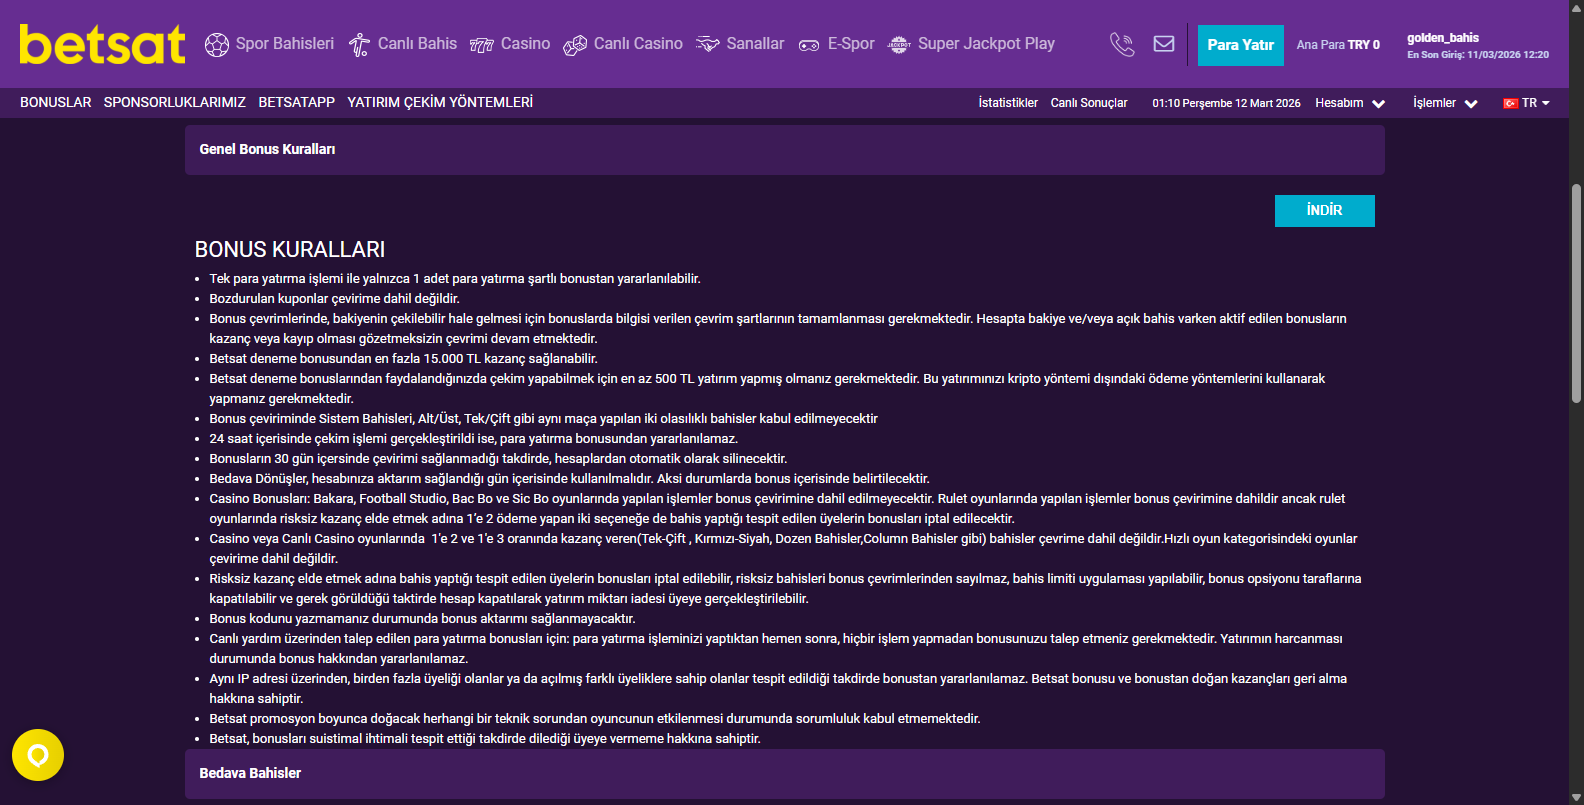The height and width of the screenshot is (805, 1584).
Task: Click rule starting 'Tek para yatırma işlemi'
Action: (455, 279)
